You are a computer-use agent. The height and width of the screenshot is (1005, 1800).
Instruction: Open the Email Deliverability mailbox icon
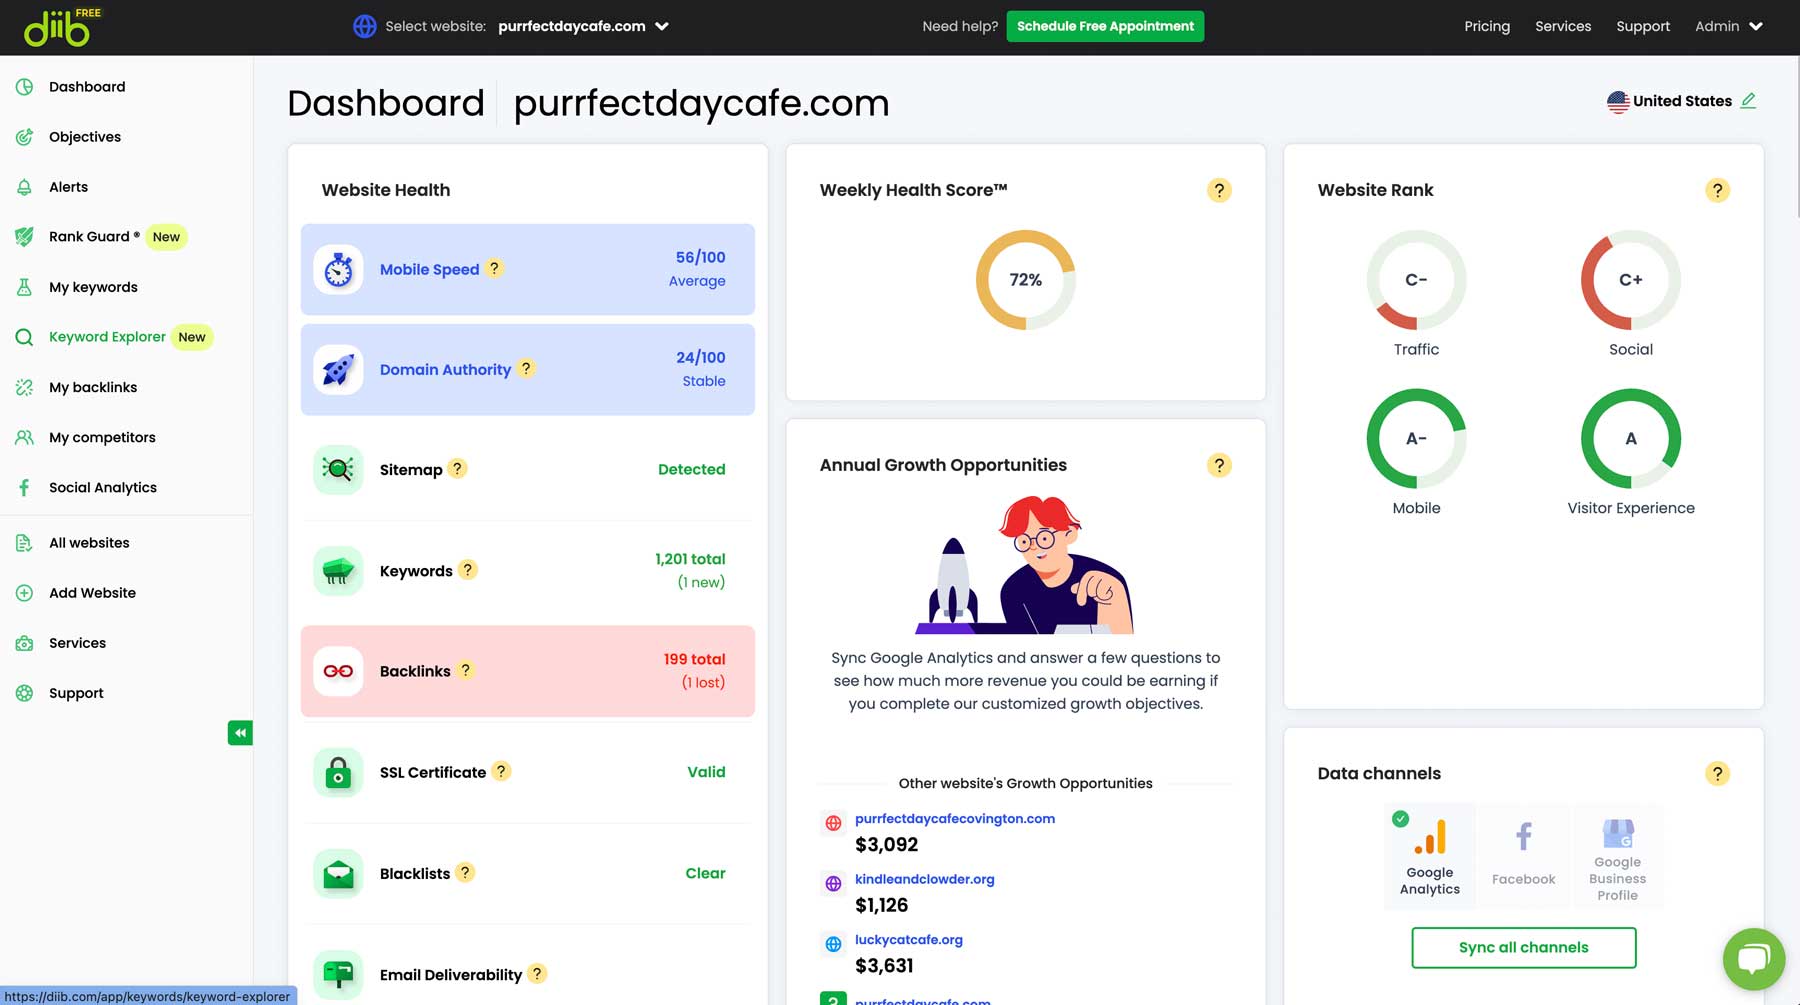(x=338, y=973)
